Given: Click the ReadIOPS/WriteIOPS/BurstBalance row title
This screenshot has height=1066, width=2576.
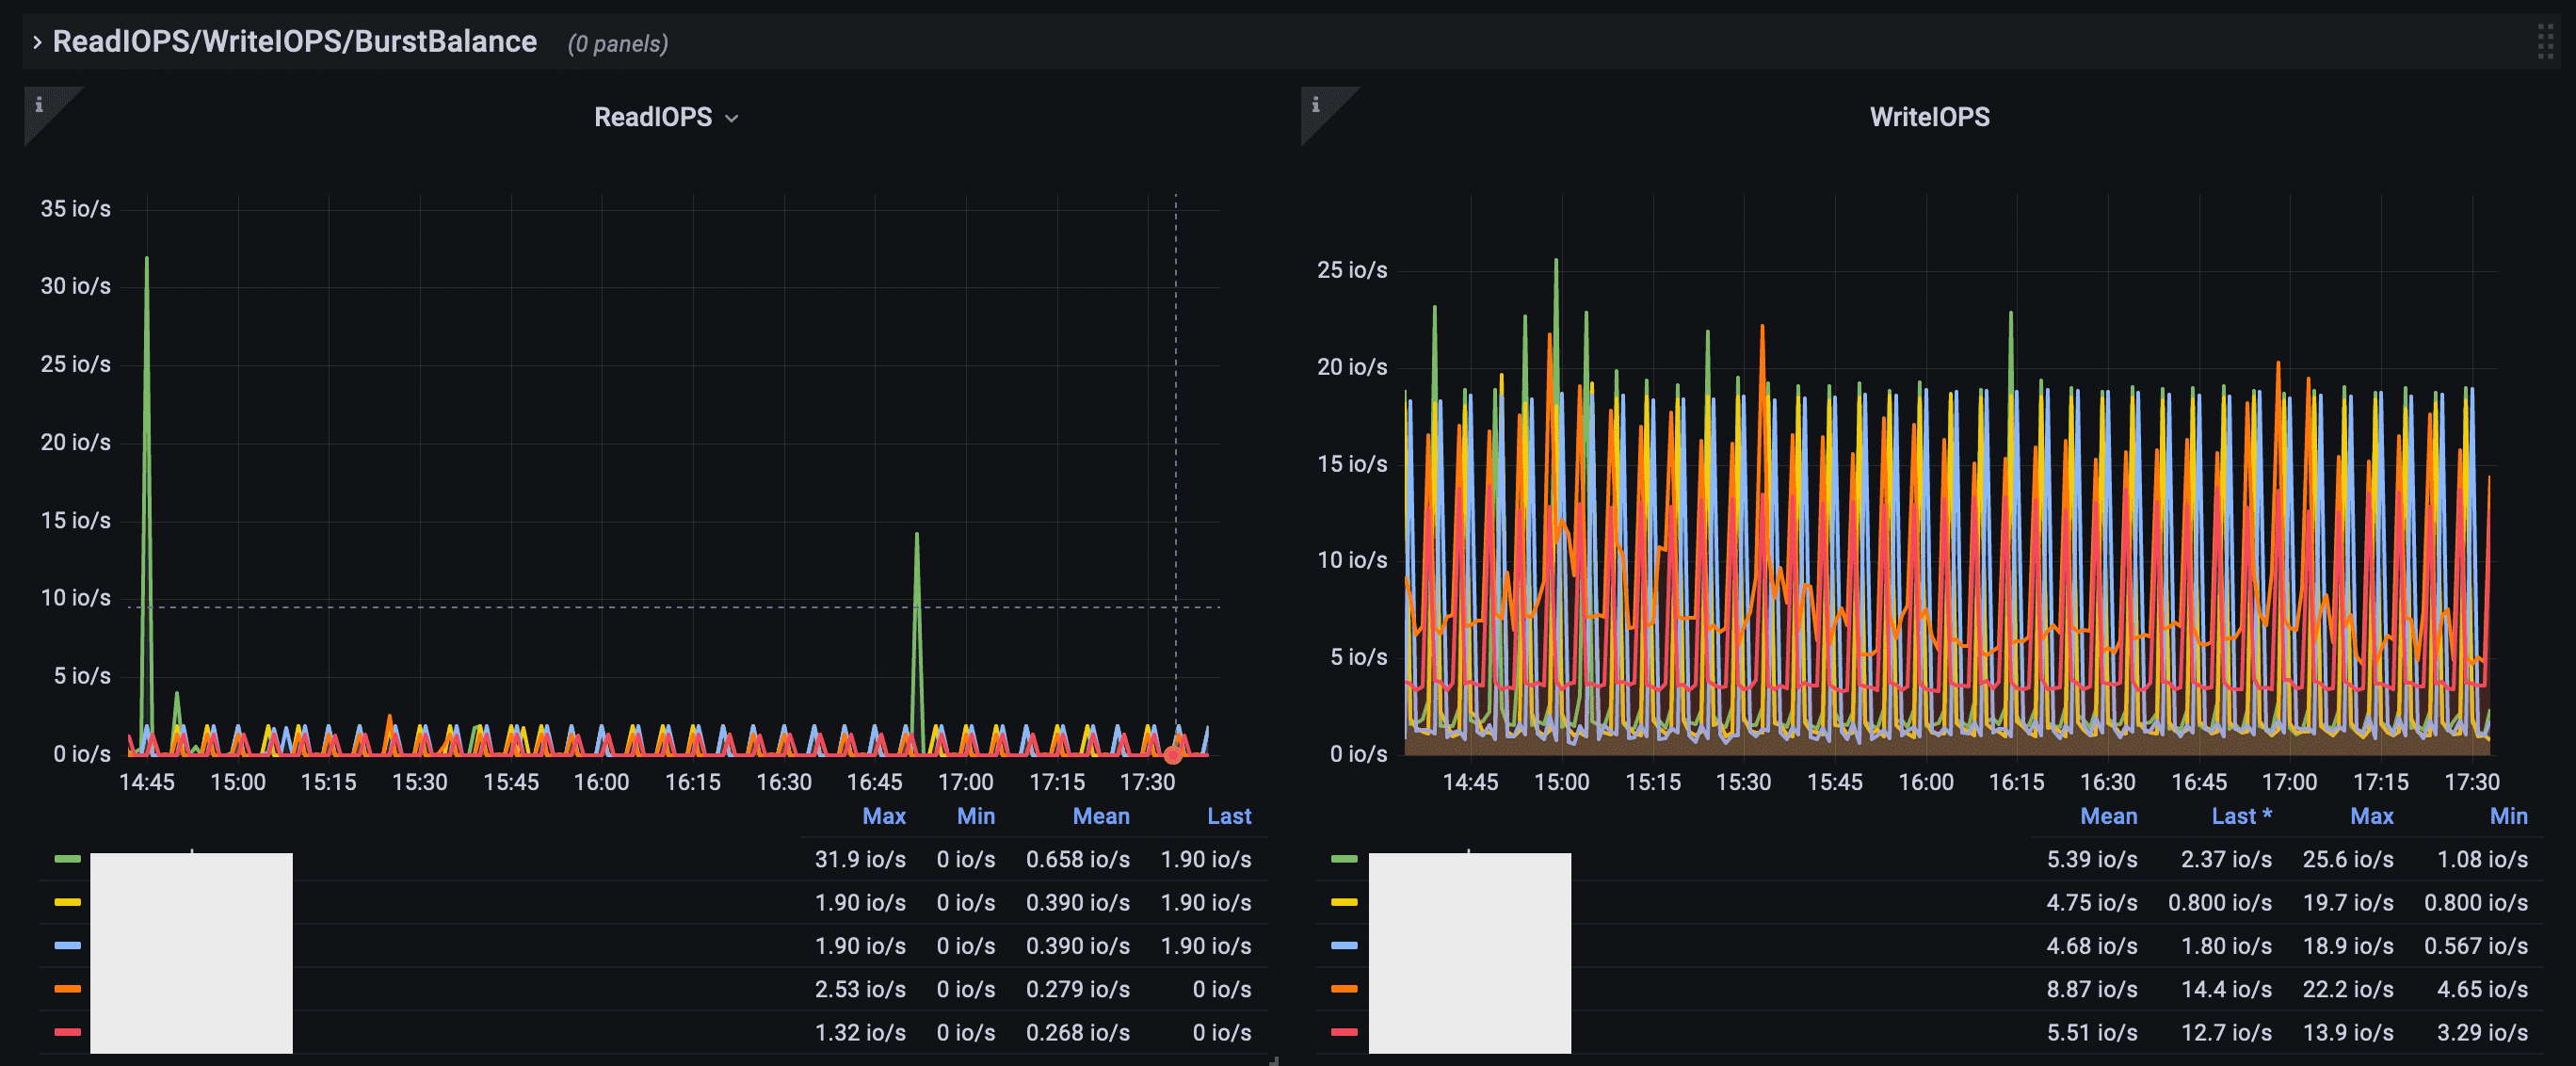Looking at the screenshot, I should coord(294,42).
